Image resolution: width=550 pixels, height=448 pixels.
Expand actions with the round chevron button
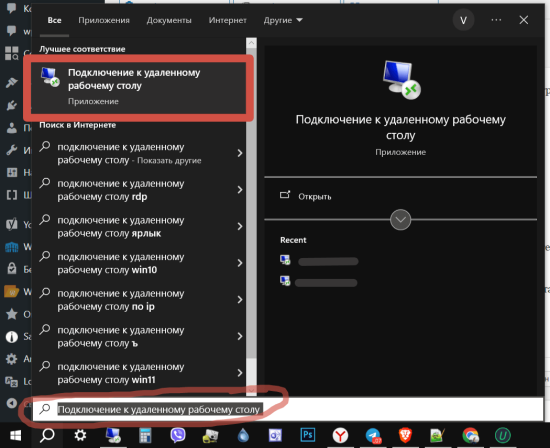coord(400,220)
